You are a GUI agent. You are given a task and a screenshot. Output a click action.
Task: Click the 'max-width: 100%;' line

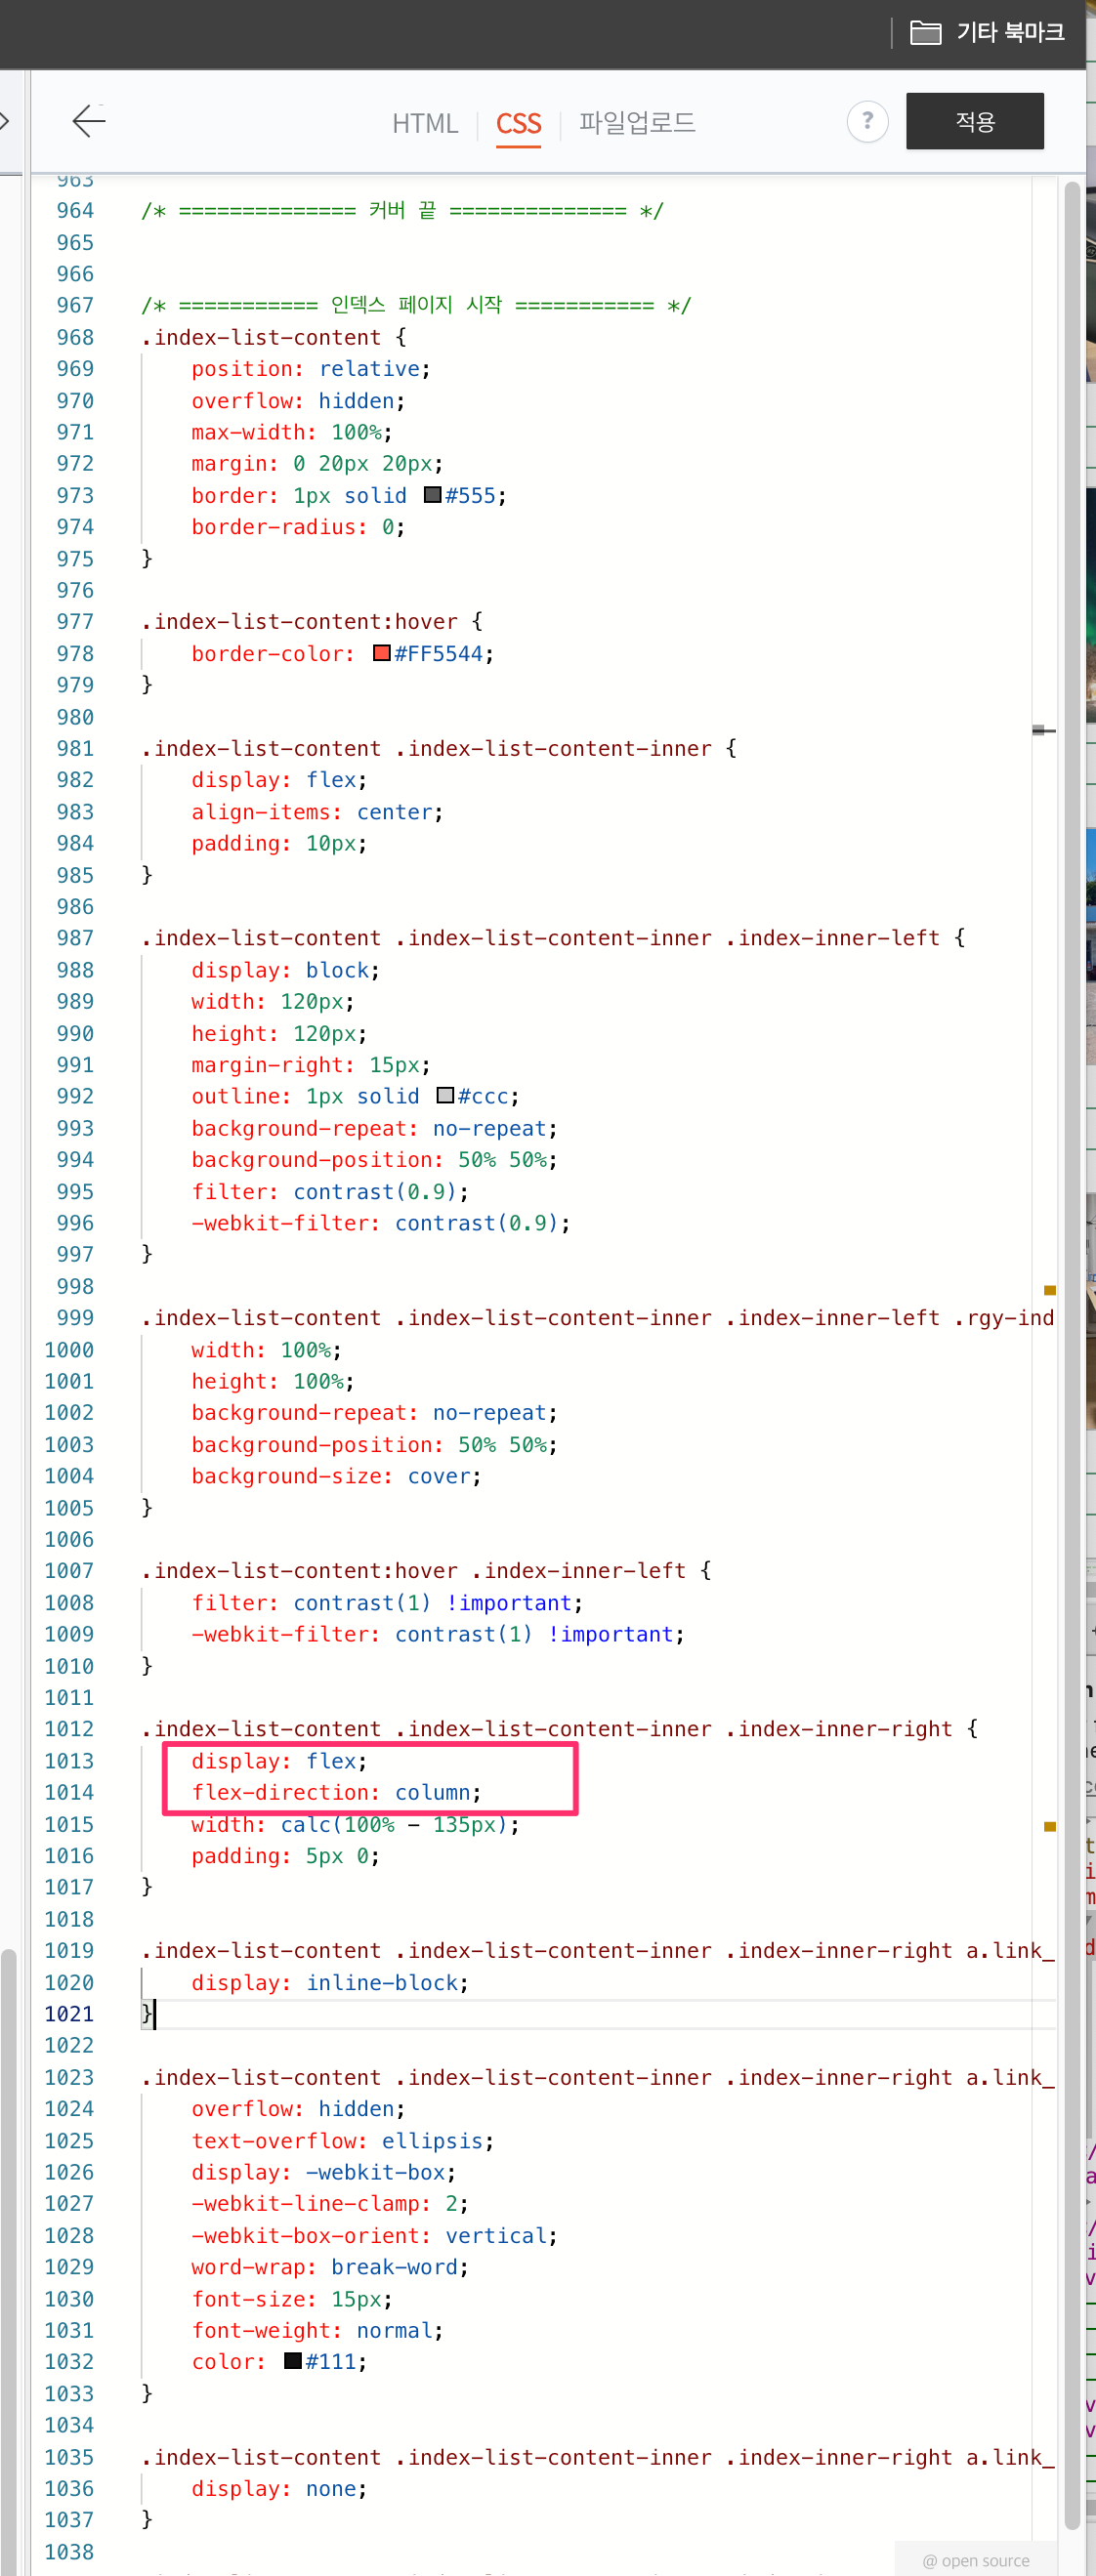click(292, 432)
